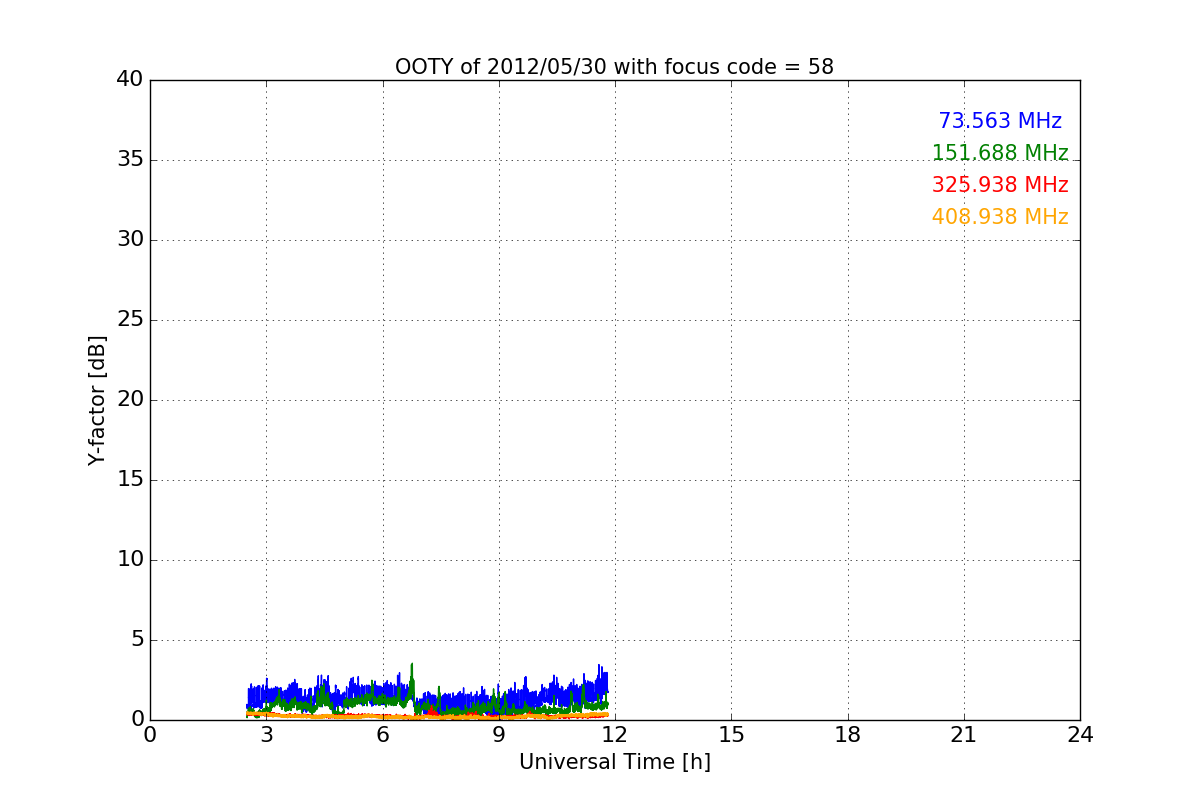Click the y-axis tick label 25

tap(130, 320)
